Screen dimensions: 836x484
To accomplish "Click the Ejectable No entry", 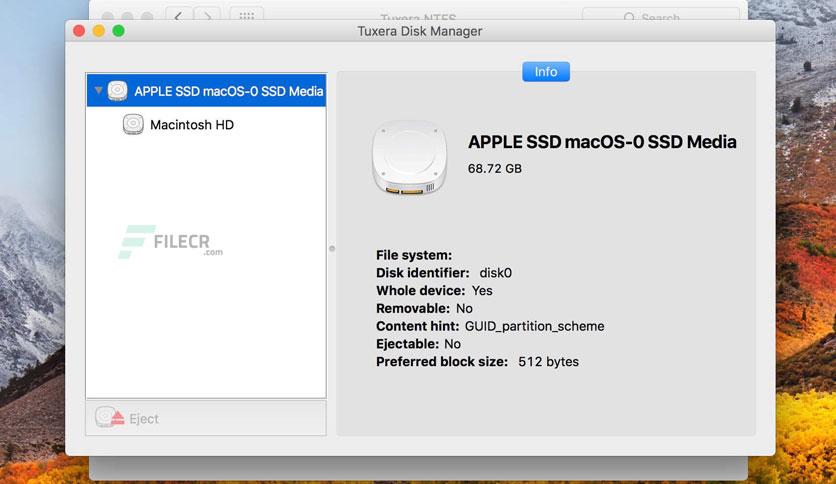I will click(x=418, y=344).
